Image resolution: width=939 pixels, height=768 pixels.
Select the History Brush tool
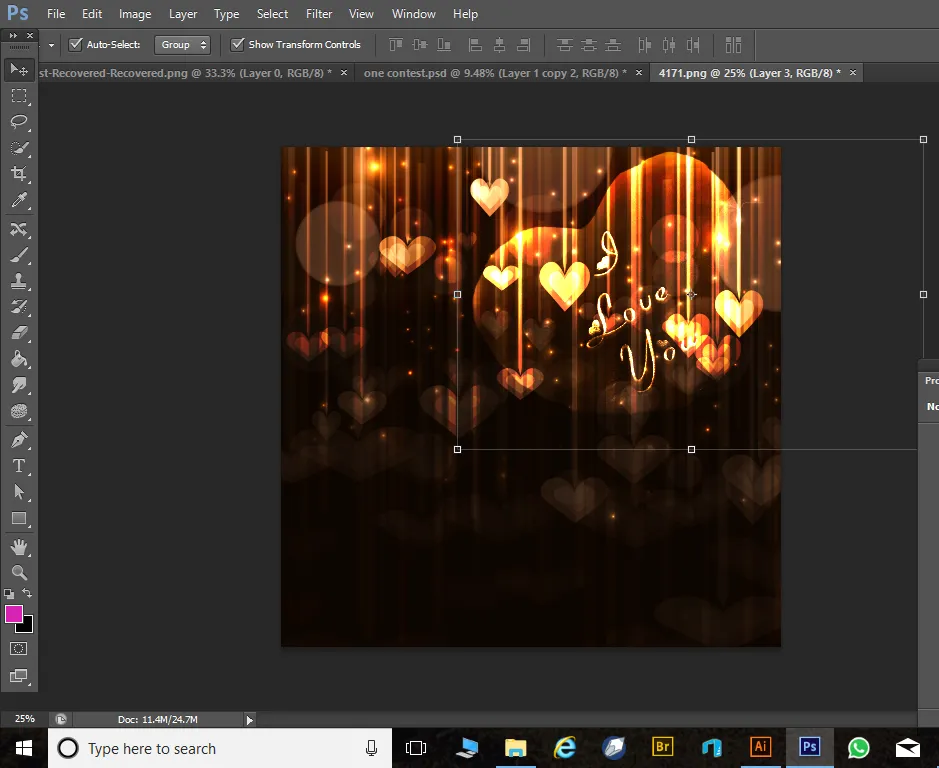tap(19, 307)
